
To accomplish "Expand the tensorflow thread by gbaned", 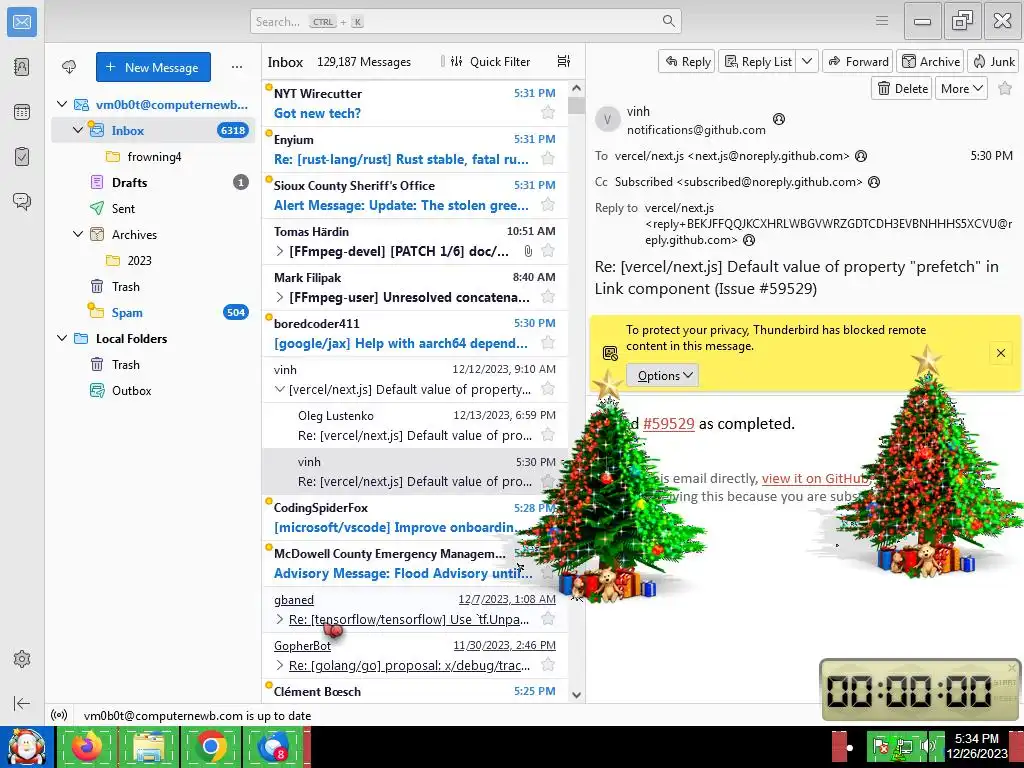I will (x=280, y=619).
